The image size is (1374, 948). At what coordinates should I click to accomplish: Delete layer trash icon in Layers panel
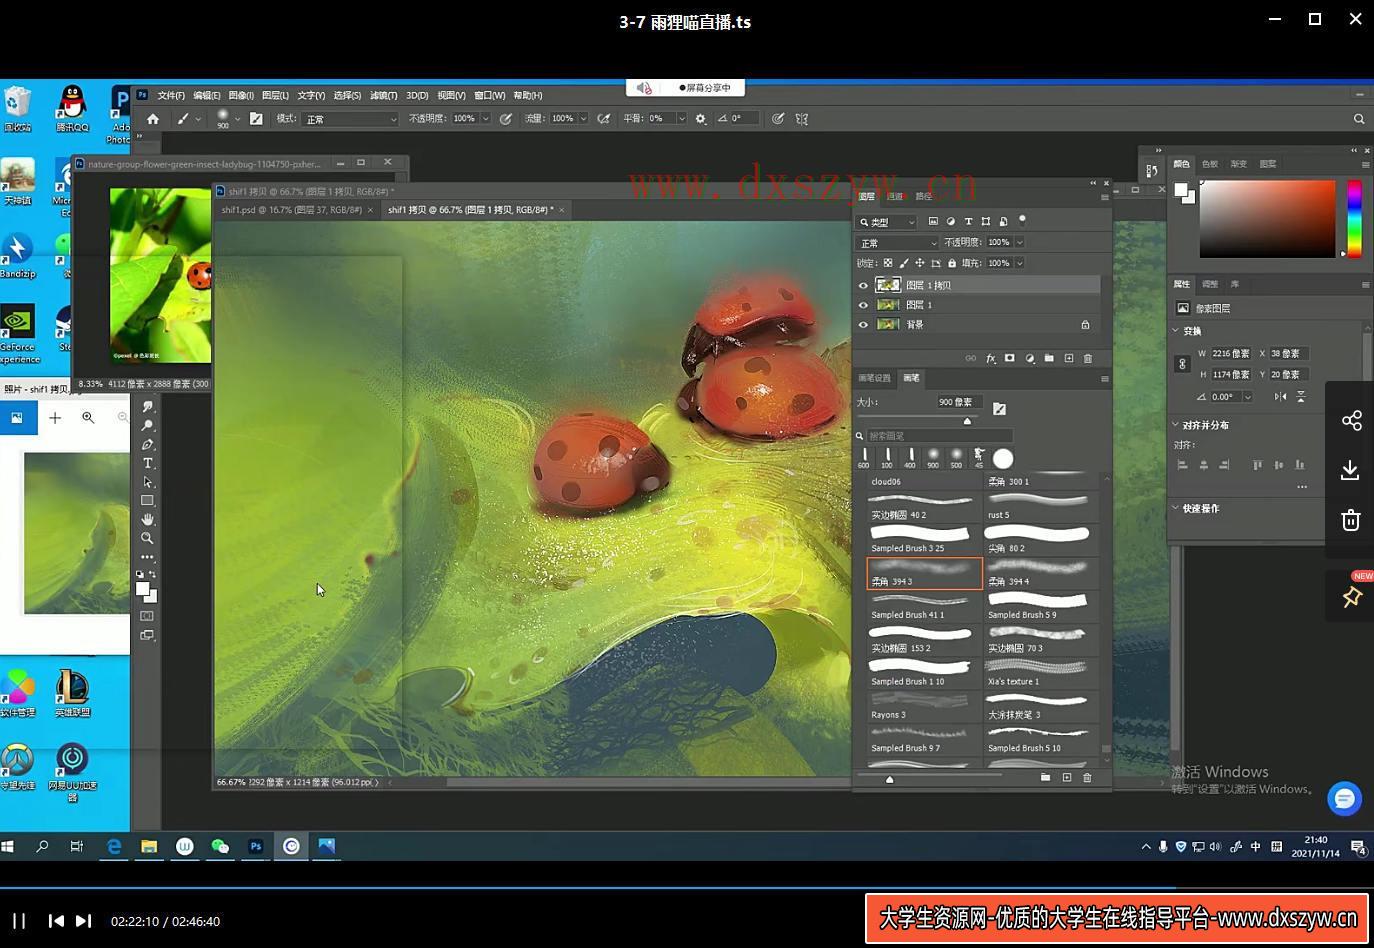1088,358
